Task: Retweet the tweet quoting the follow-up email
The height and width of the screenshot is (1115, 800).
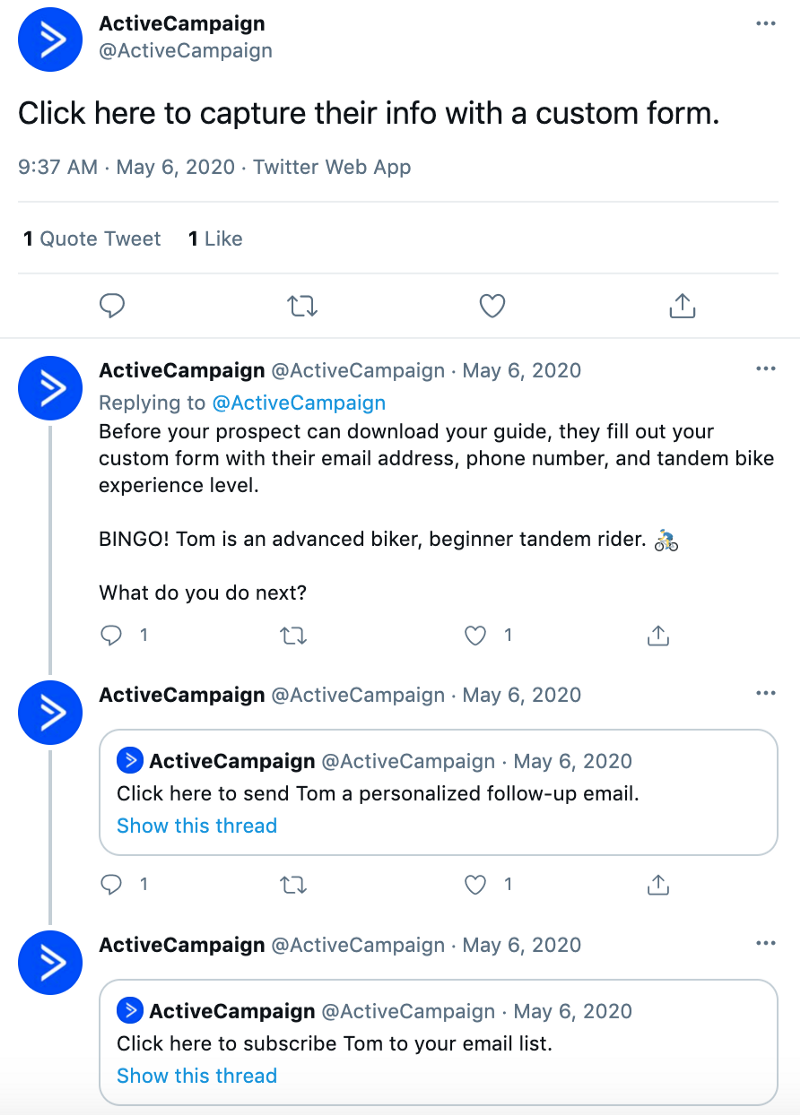Action: [x=293, y=884]
